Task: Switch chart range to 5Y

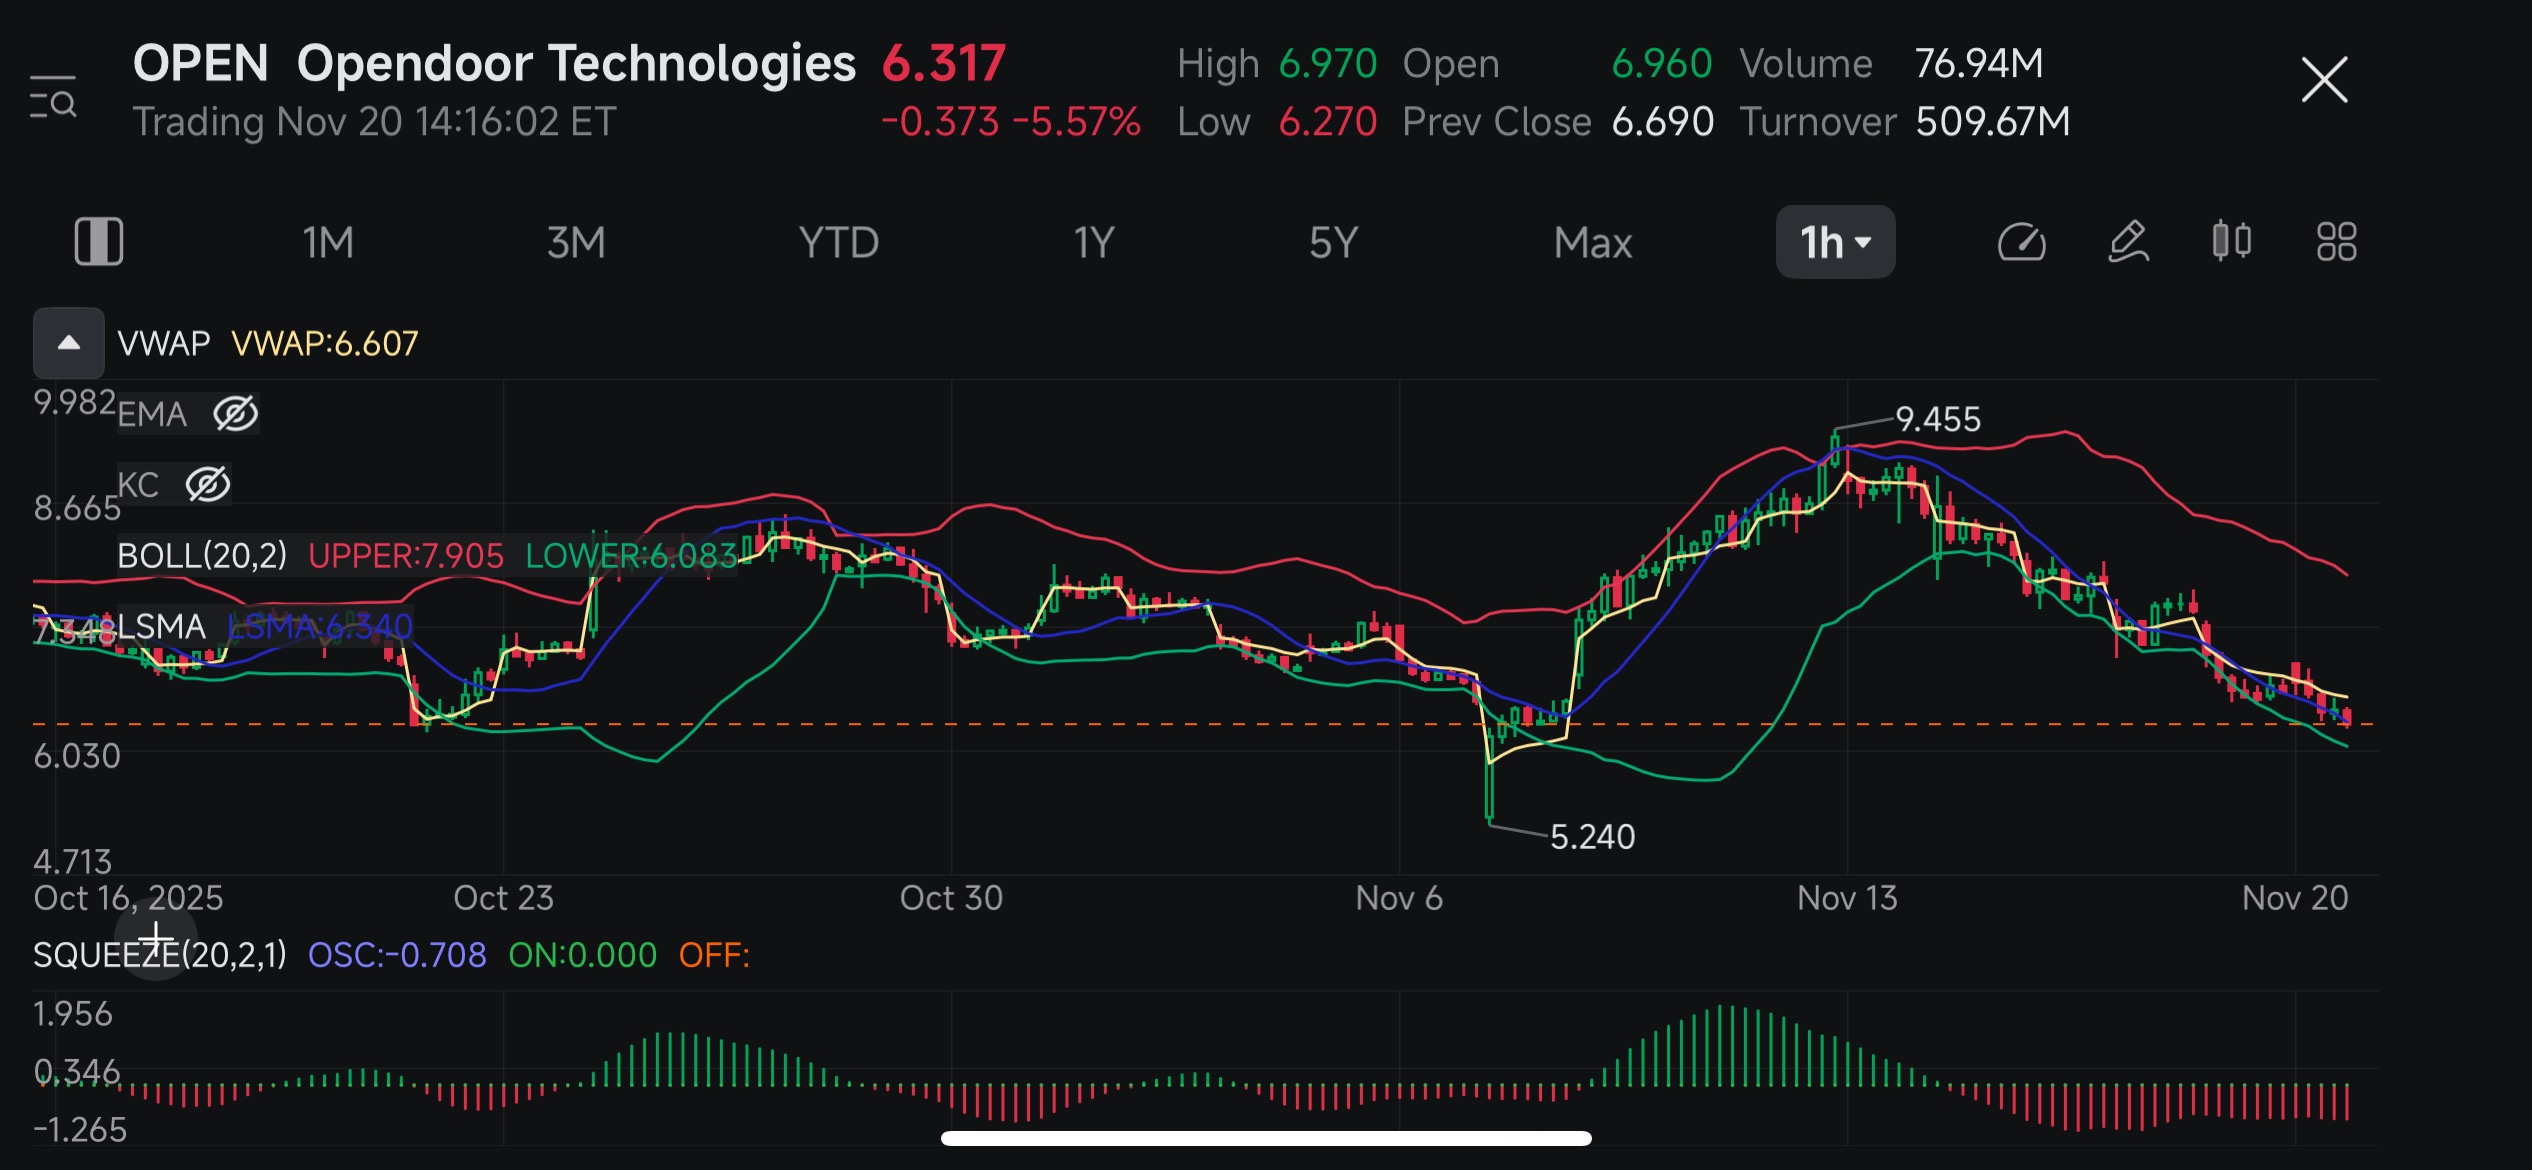Action: click(x=1333, y=242)
